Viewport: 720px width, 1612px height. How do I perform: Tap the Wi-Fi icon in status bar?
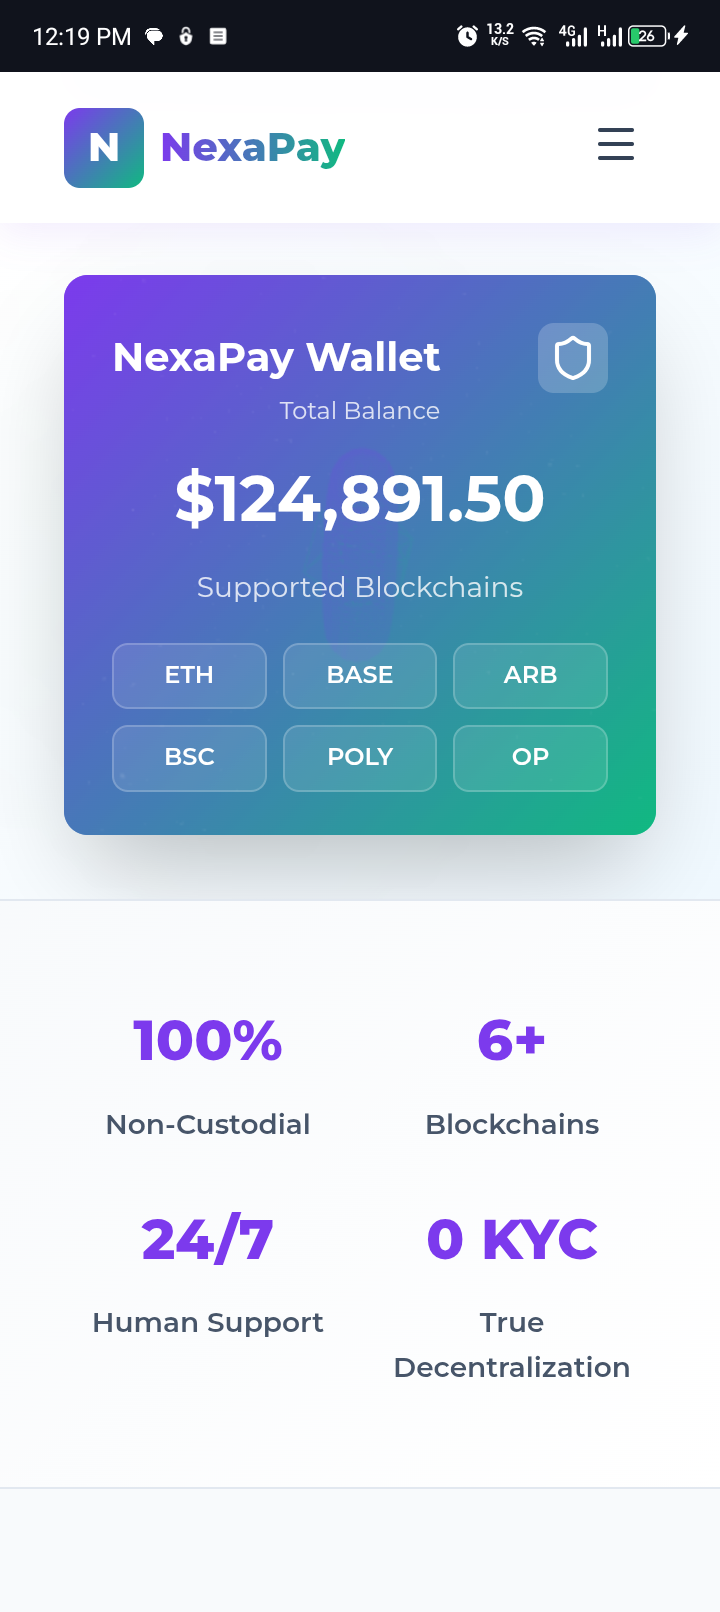coord(533,36)
